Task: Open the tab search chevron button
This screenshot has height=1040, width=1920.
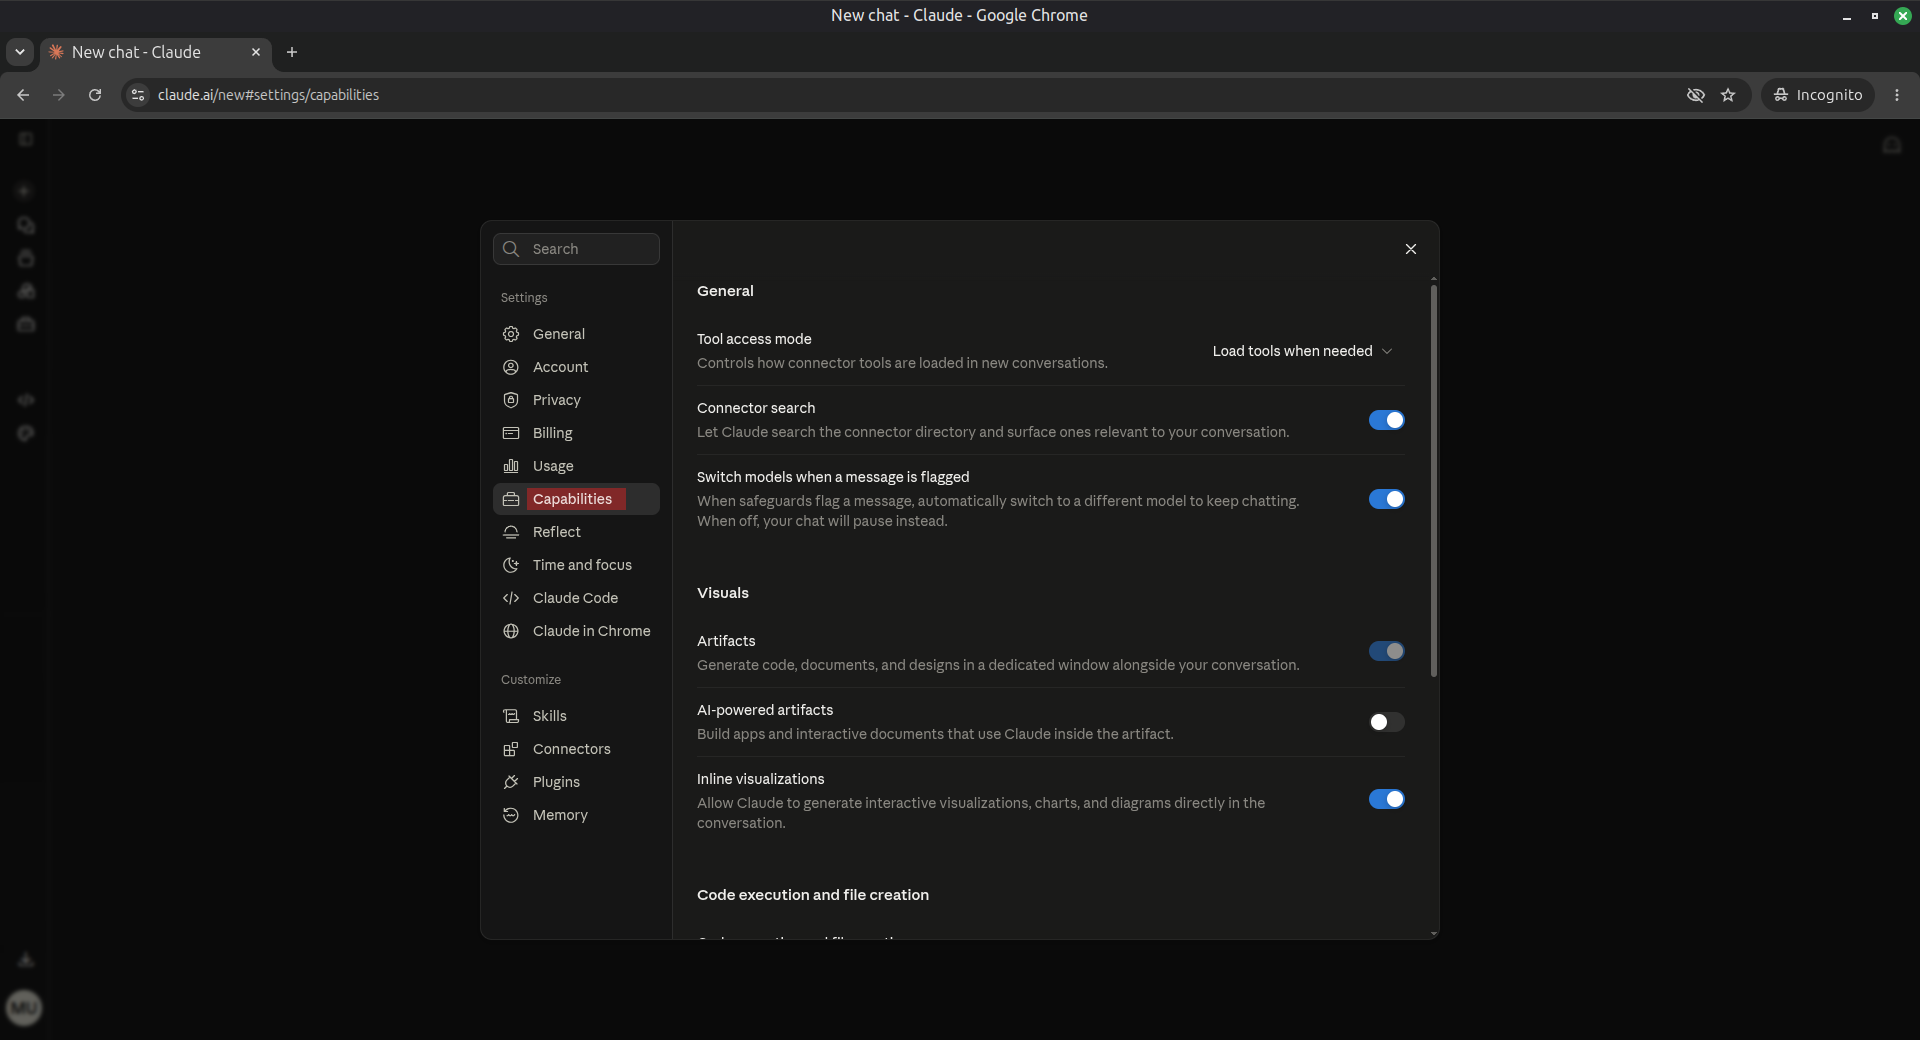Action: (20, 52)
